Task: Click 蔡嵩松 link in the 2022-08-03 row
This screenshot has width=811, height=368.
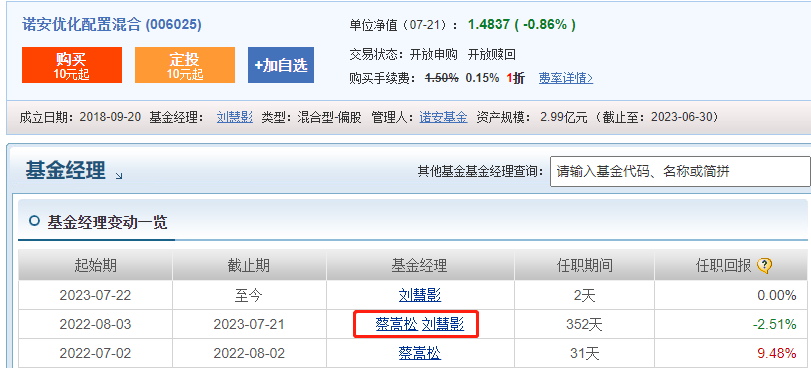Action: tap(396, 325)
